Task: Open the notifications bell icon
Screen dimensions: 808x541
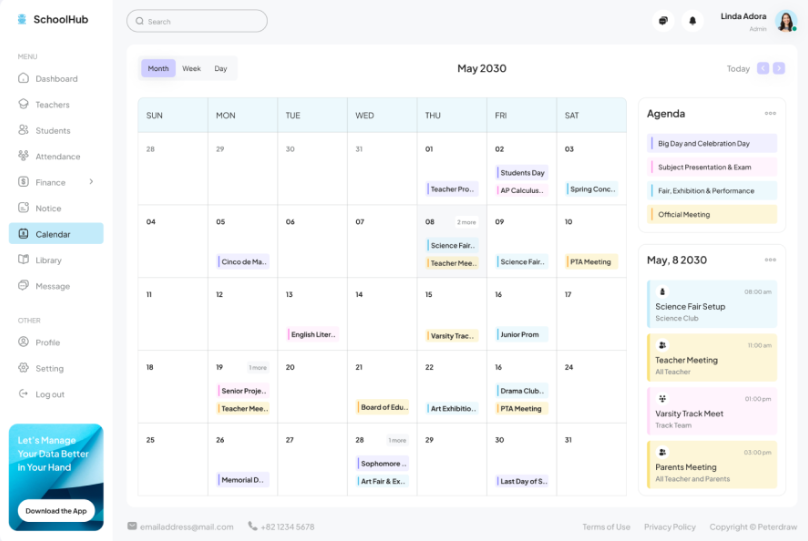Action: click(x=691, y=21)
